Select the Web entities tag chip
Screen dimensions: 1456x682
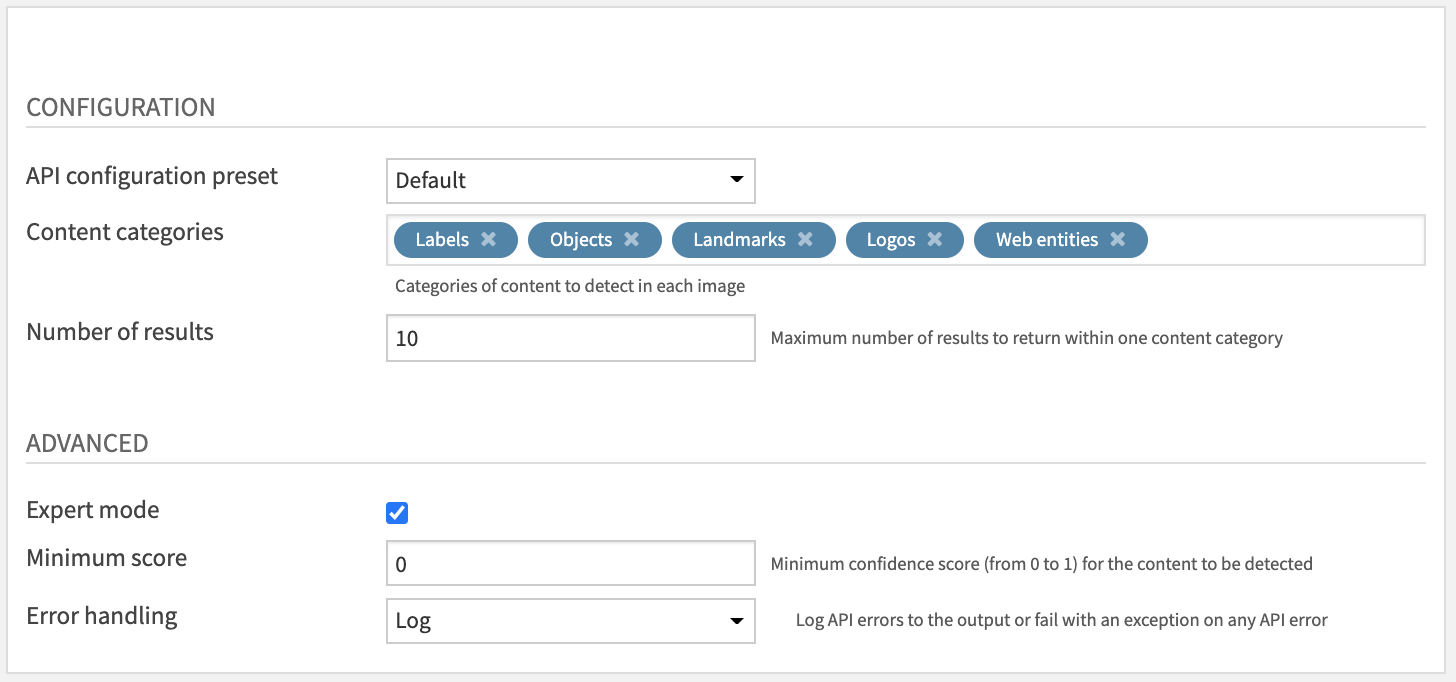(x=1045, y=240)
